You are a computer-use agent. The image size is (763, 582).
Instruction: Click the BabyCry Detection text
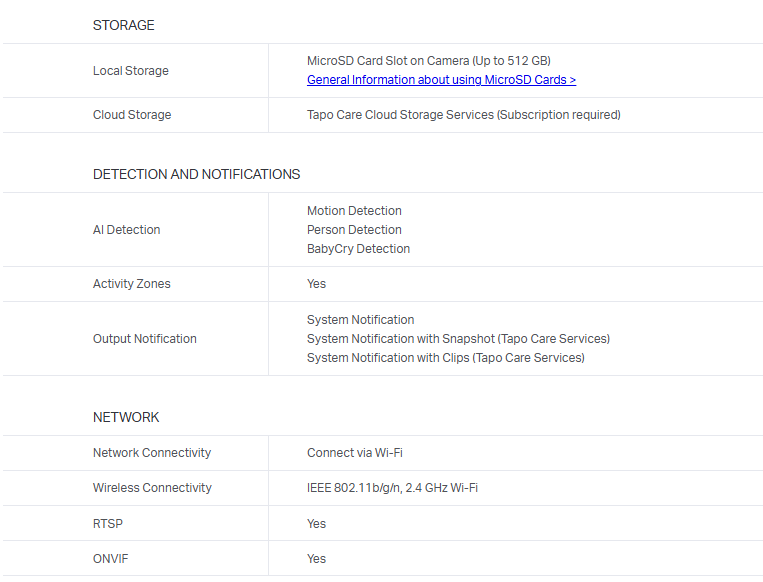[358, 249]
